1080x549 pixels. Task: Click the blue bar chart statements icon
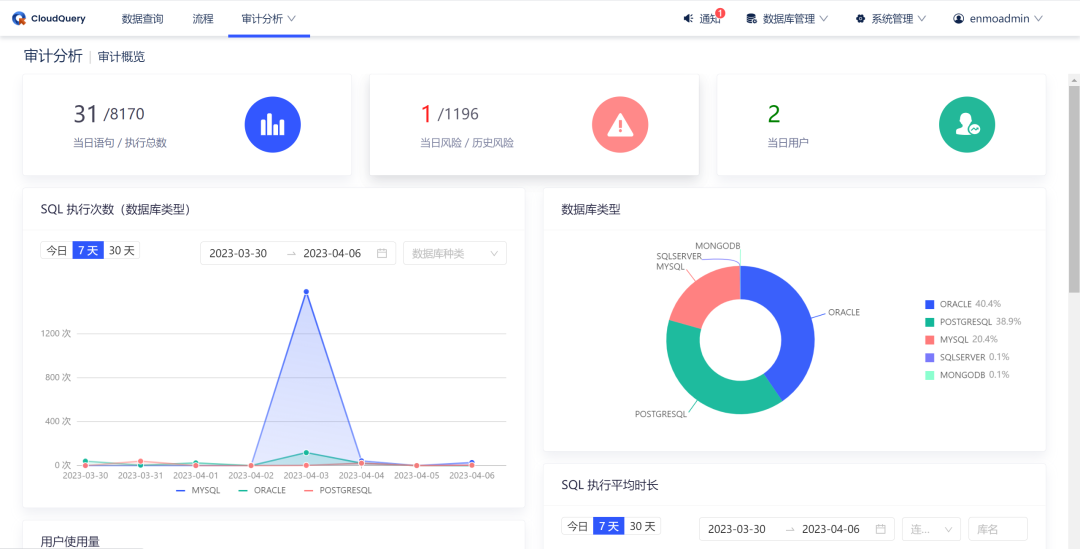pyautogui.click(x=273, y=125)
